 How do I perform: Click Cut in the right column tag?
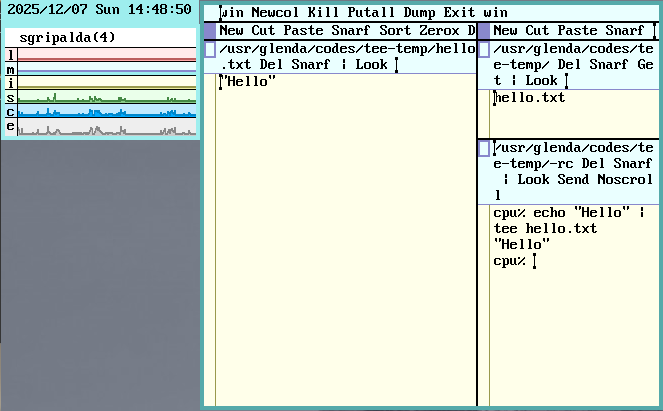(537, 30)
